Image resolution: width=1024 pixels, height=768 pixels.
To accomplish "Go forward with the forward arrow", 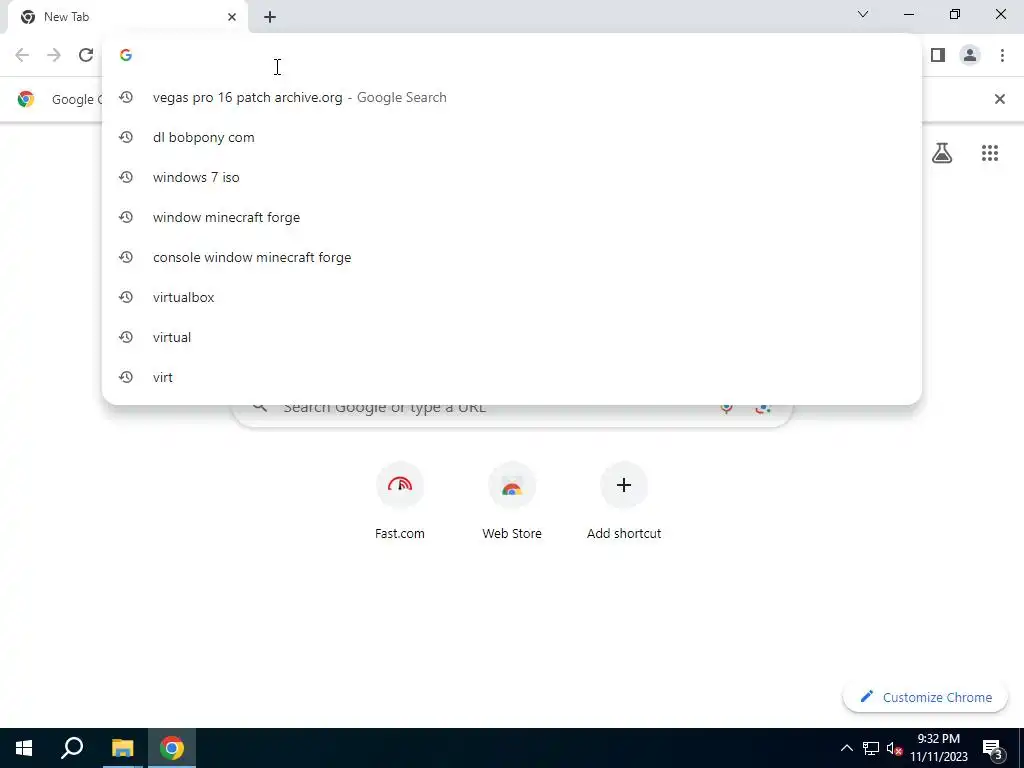I will (54, 55).
